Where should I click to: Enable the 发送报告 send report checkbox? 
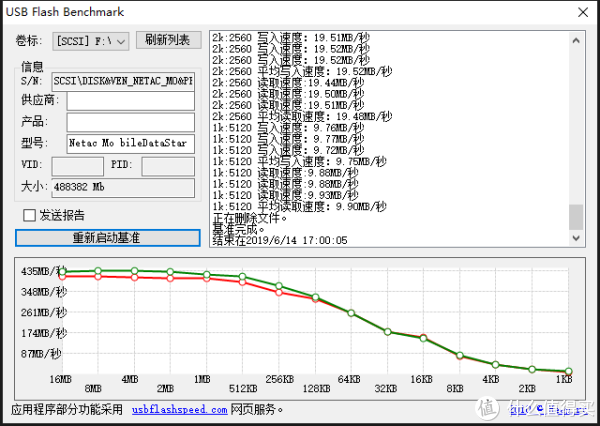pos(29,215)
